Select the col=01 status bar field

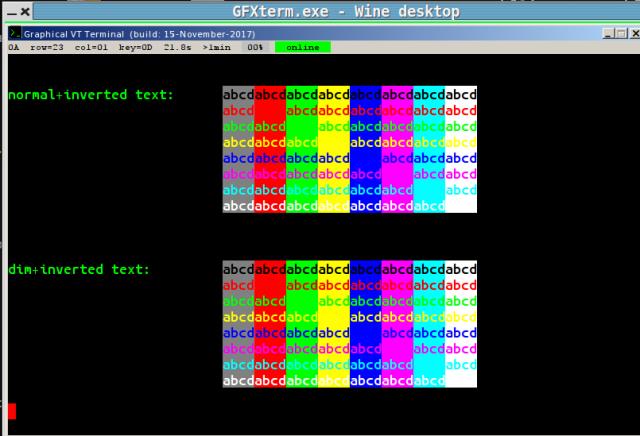coord(89,47)
